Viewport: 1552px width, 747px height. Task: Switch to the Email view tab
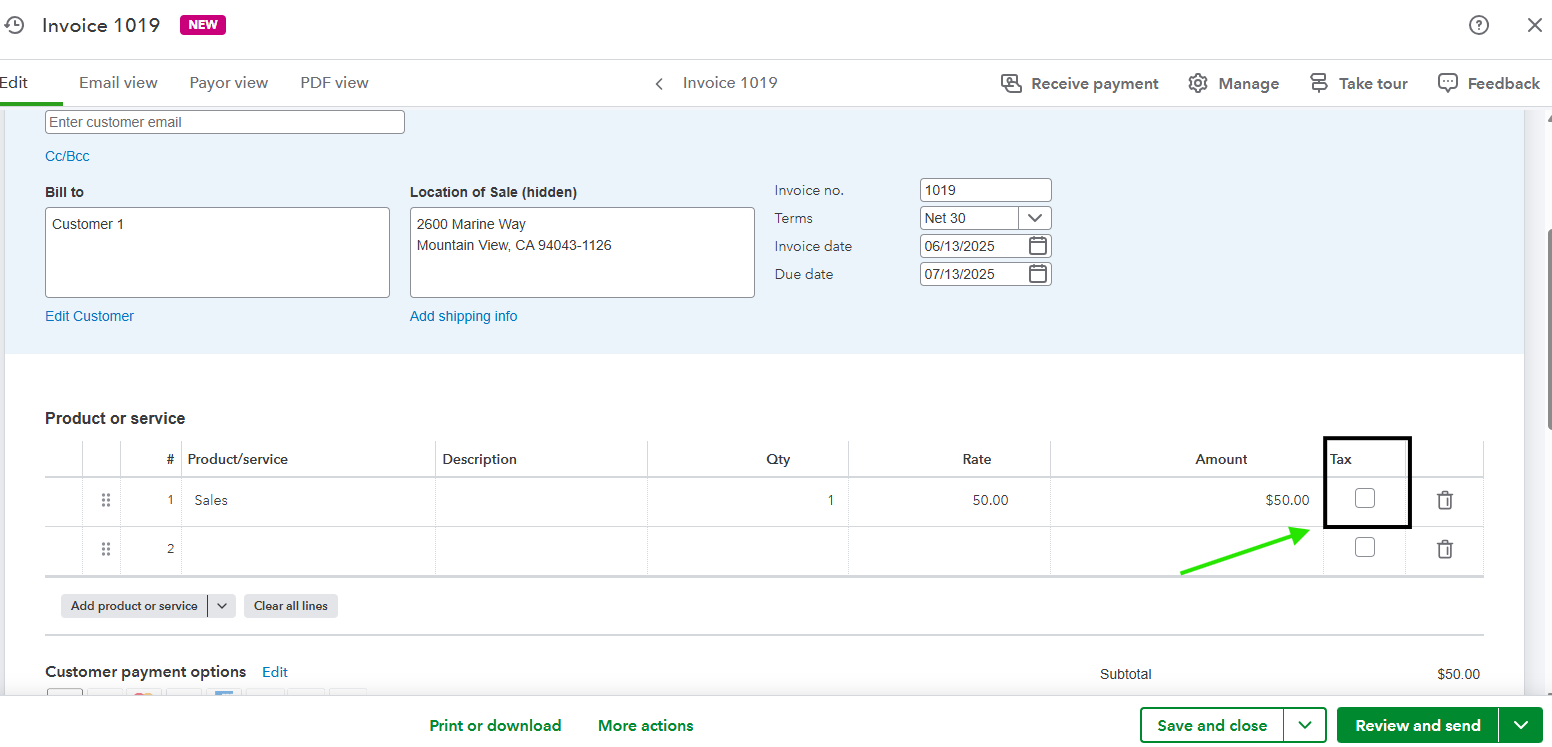tap(118, 83)
